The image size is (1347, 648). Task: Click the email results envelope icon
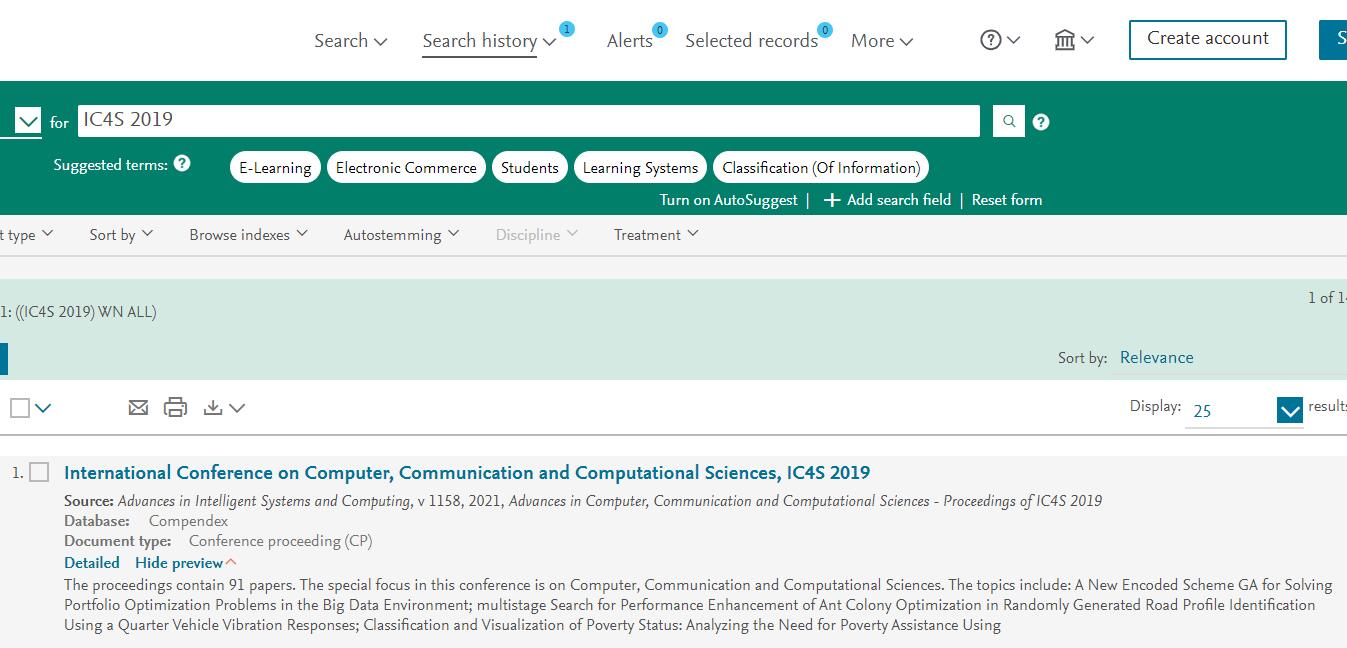[138, 407]
